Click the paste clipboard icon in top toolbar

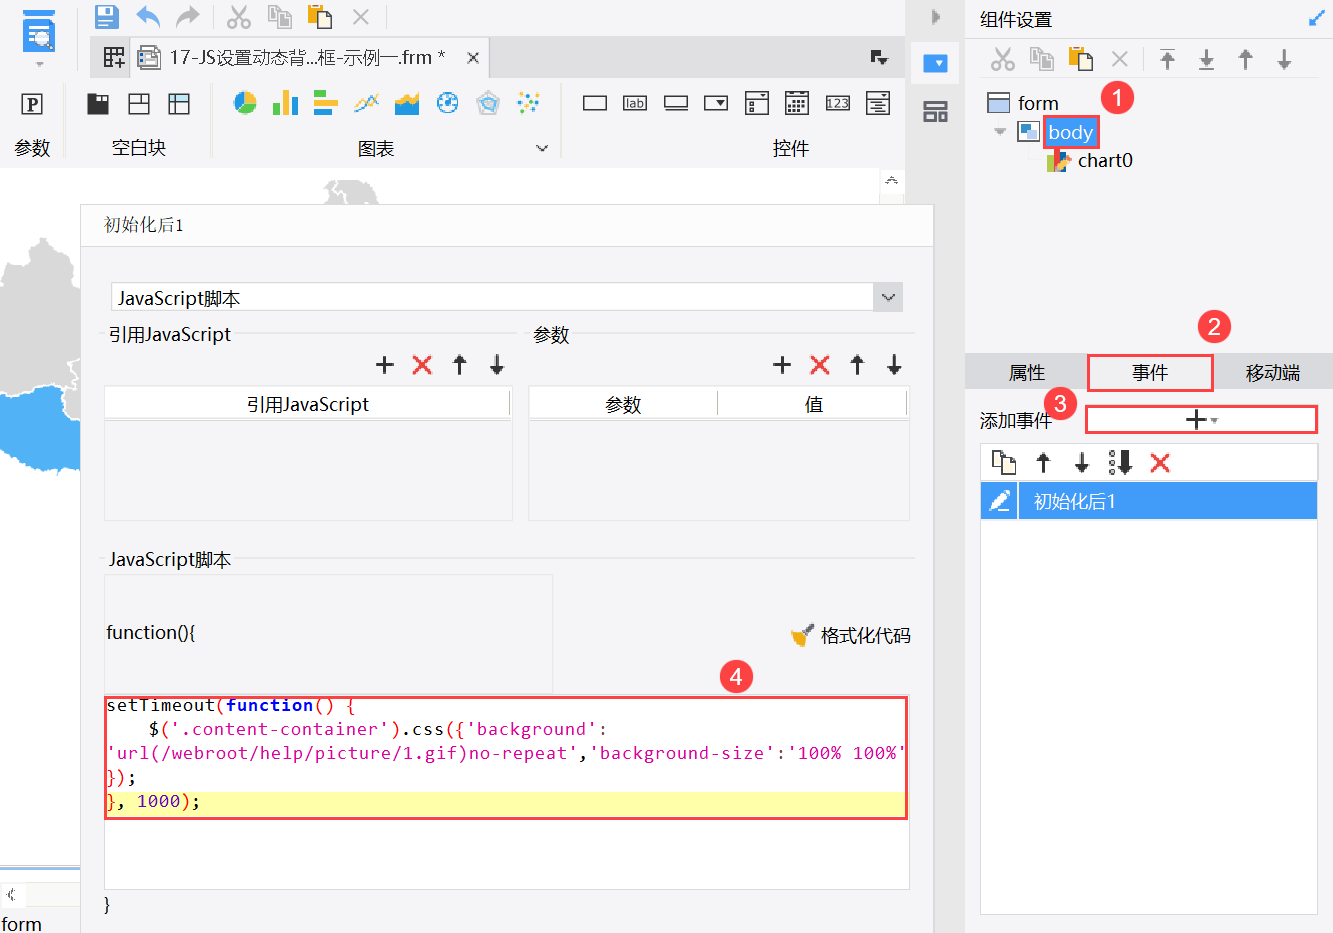tap(319, 16)
